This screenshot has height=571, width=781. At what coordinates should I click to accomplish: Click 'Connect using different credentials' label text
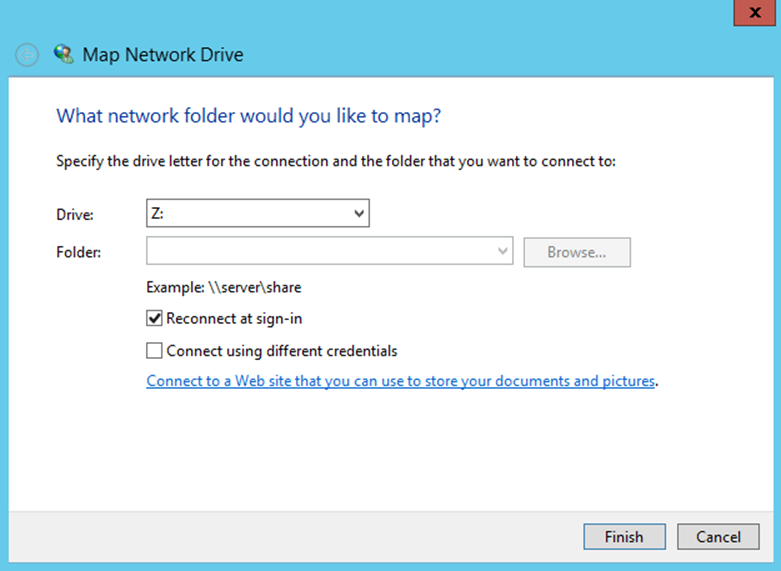pyautogui.click(x=282, y=351)
